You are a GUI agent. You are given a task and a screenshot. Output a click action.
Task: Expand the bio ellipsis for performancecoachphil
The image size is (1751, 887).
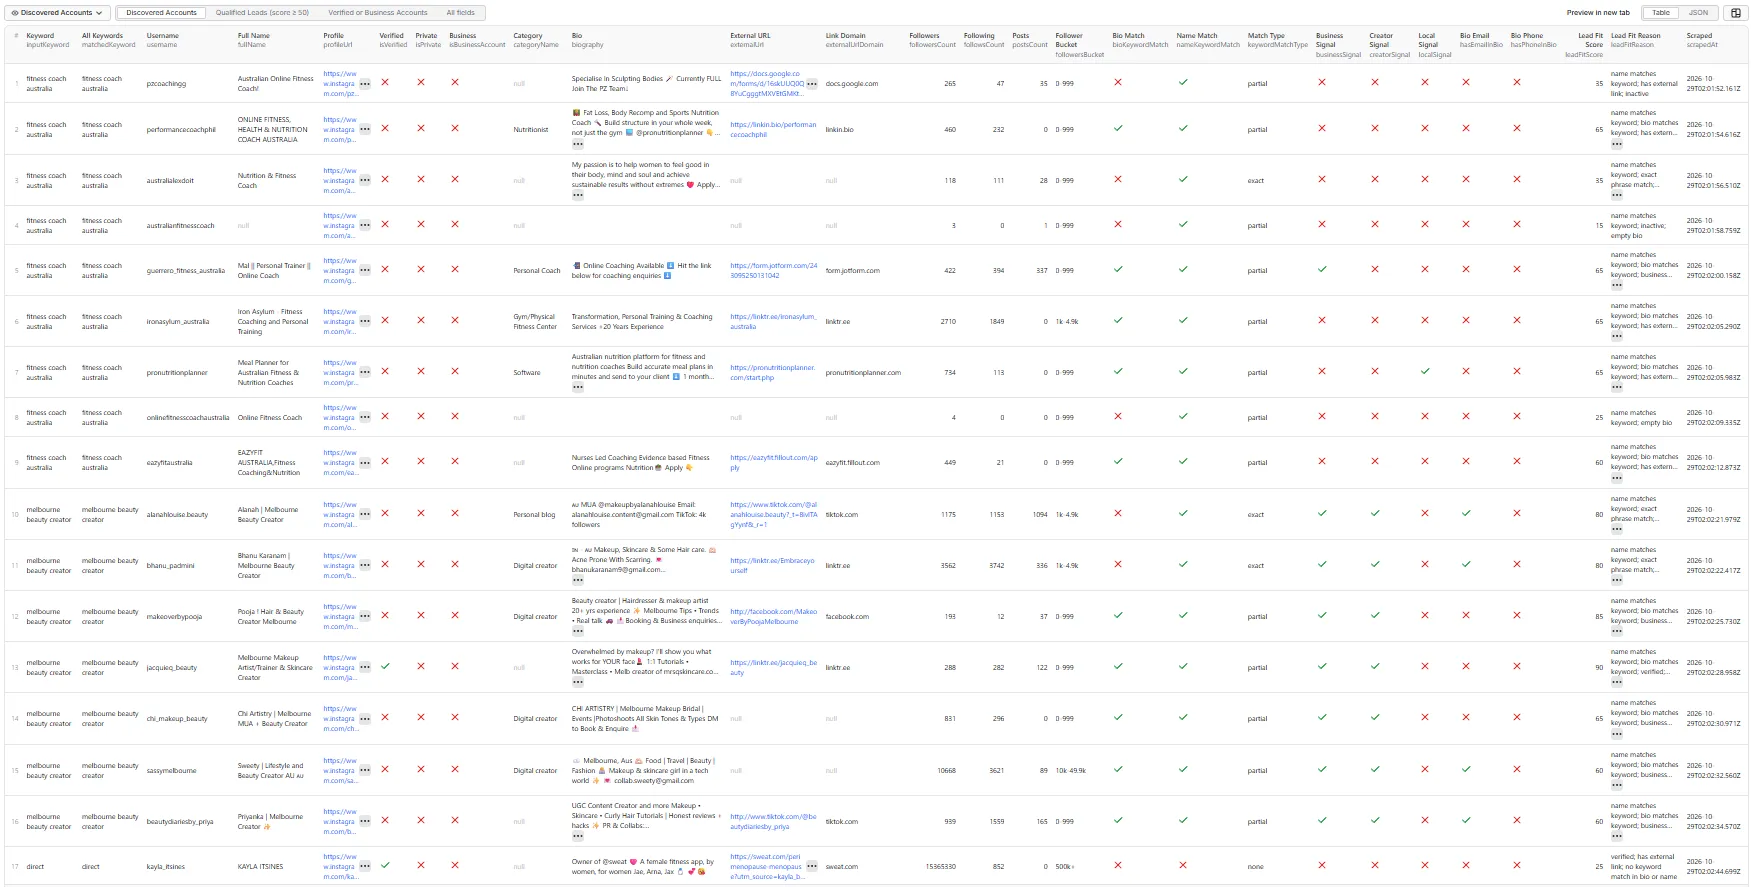[578, 144]
